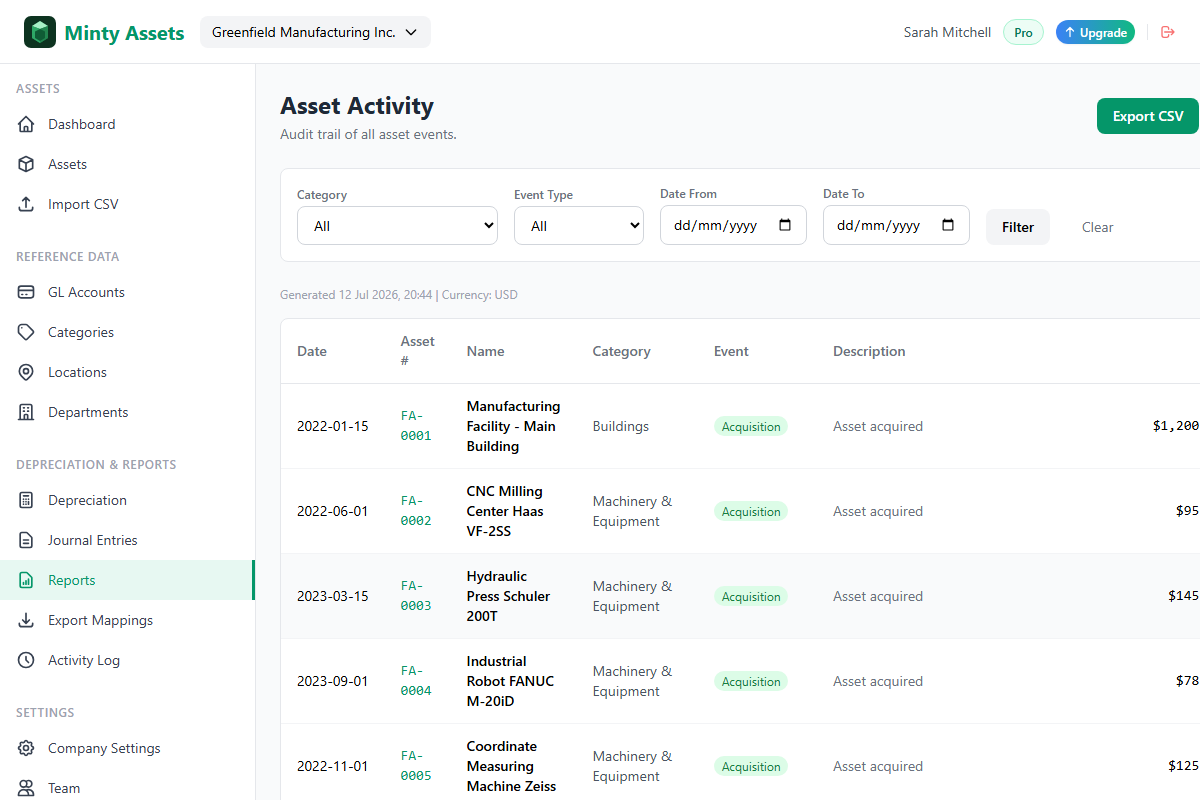Go to Depreciation page
Image resolution: width=1200 pixels, height=800 pixels.
pos(128,500)
